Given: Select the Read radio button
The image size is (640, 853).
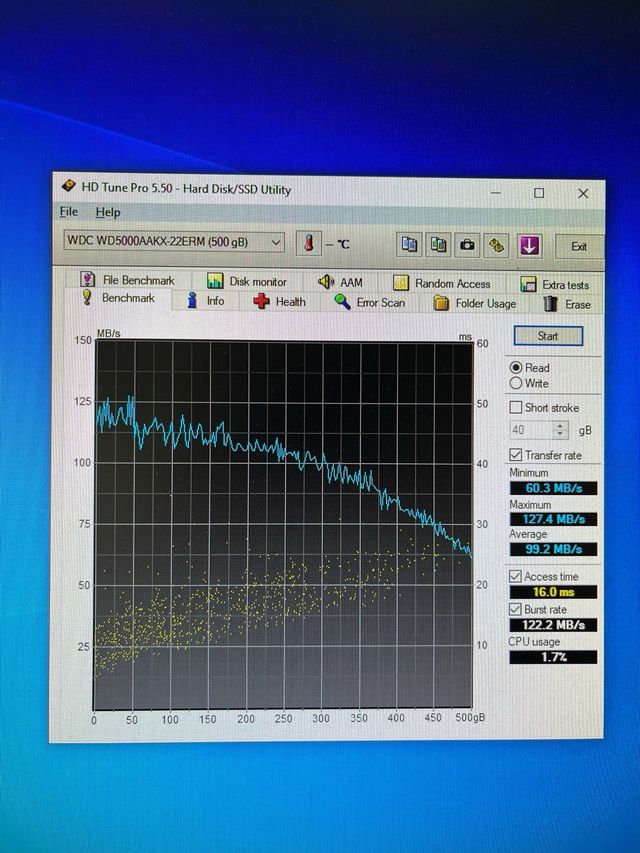Looking at the screenshot, I should click(516, 367).
